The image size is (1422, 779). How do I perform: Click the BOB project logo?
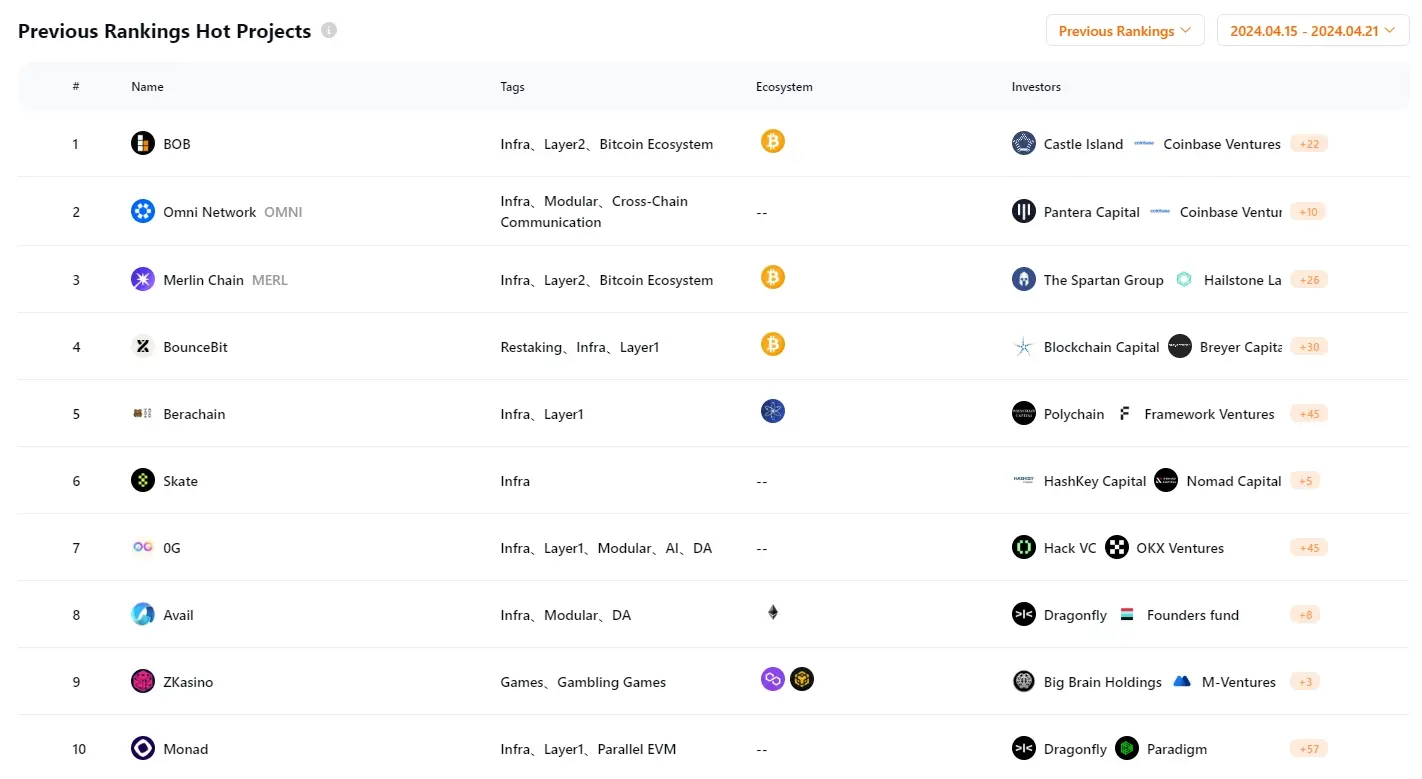[142, 143]
